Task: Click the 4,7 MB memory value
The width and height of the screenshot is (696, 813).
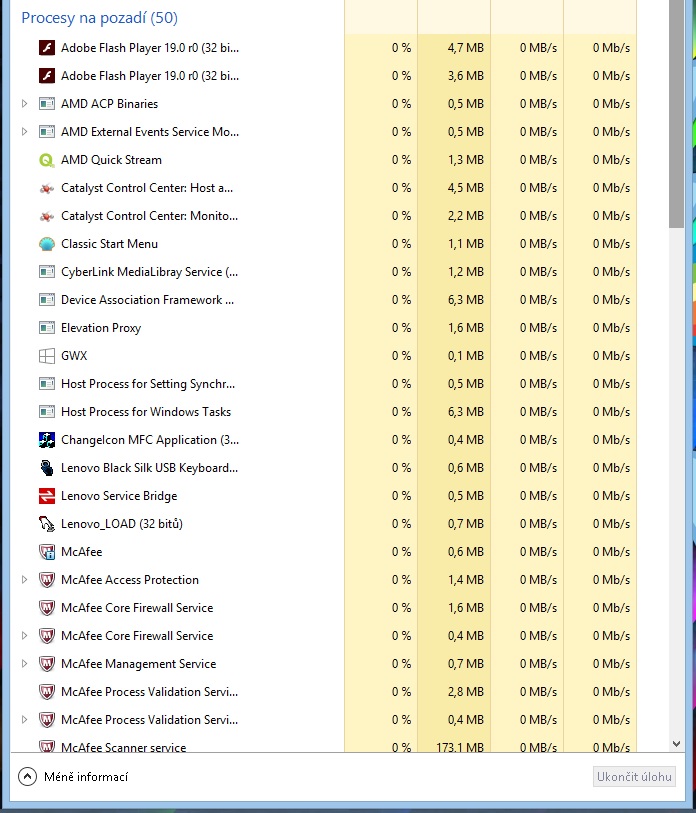Action: pos(466,48)
